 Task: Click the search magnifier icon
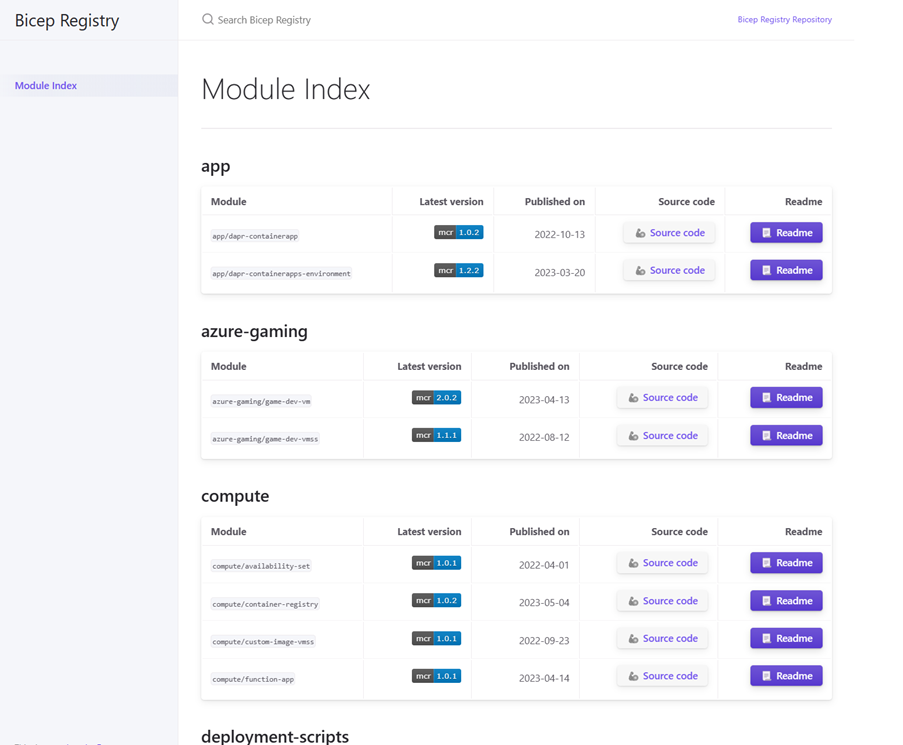click(207, 20)
